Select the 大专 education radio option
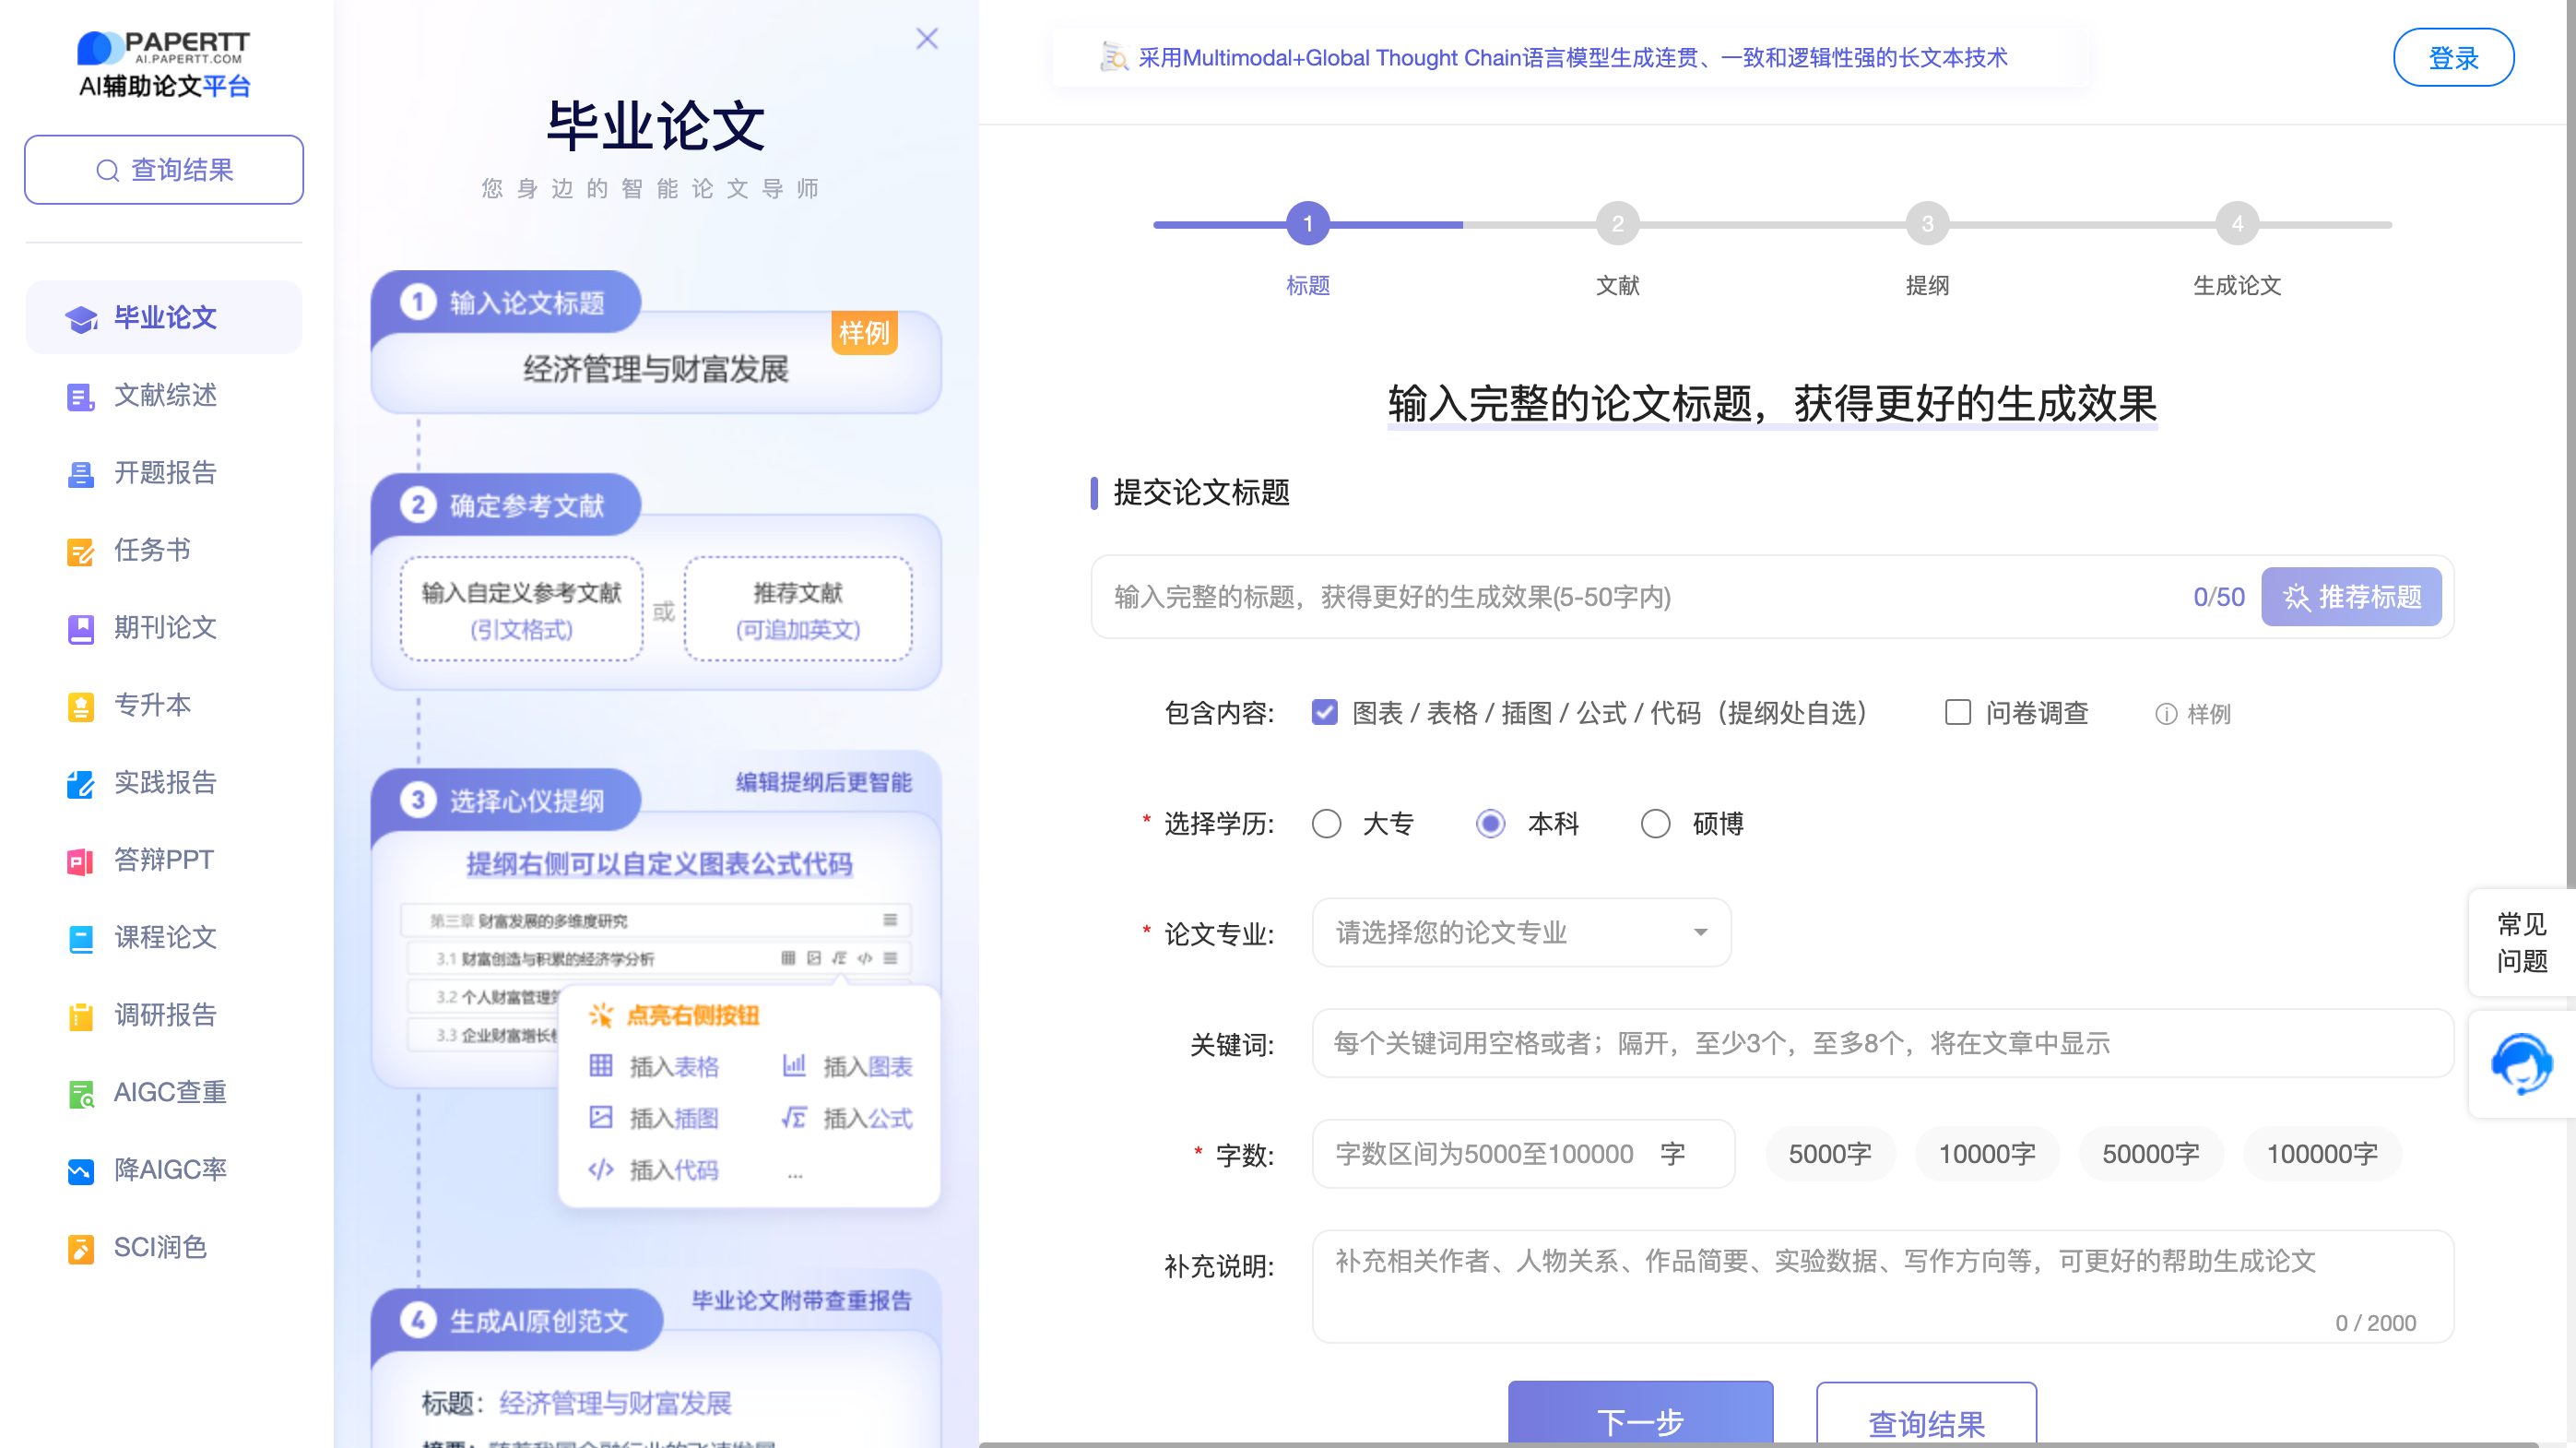Viewport: 2576px width, 1448px height. [x=1327, y=823]
